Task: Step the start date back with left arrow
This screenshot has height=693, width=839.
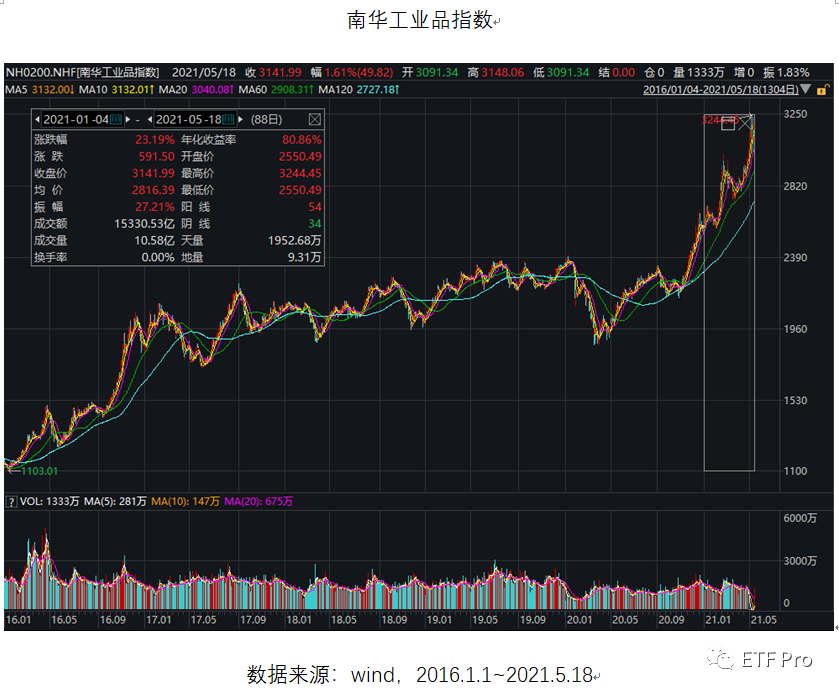Action: coord(37,118)
